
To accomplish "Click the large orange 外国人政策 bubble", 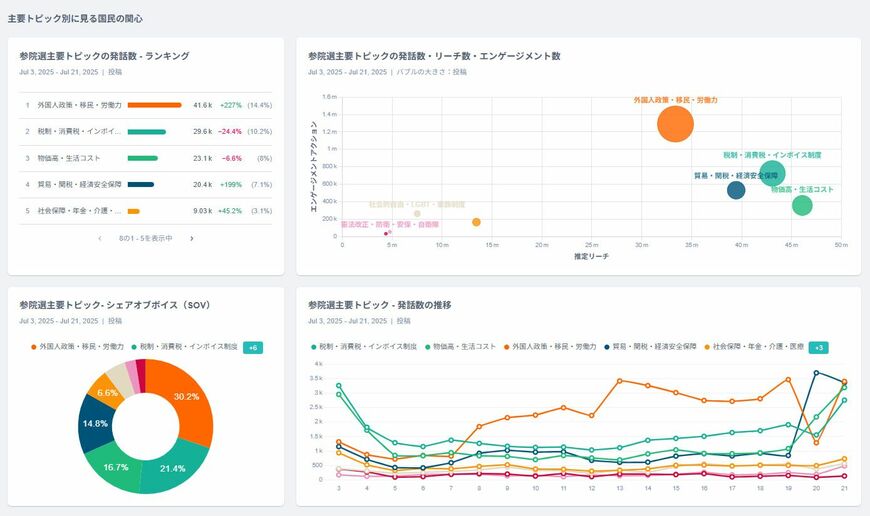I will pyautogui.click(x=676, y=124).
